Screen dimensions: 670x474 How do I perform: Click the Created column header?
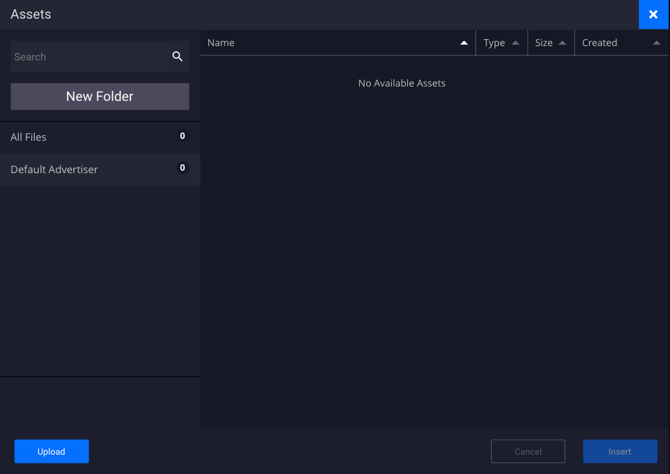click(x=622, y=43)
